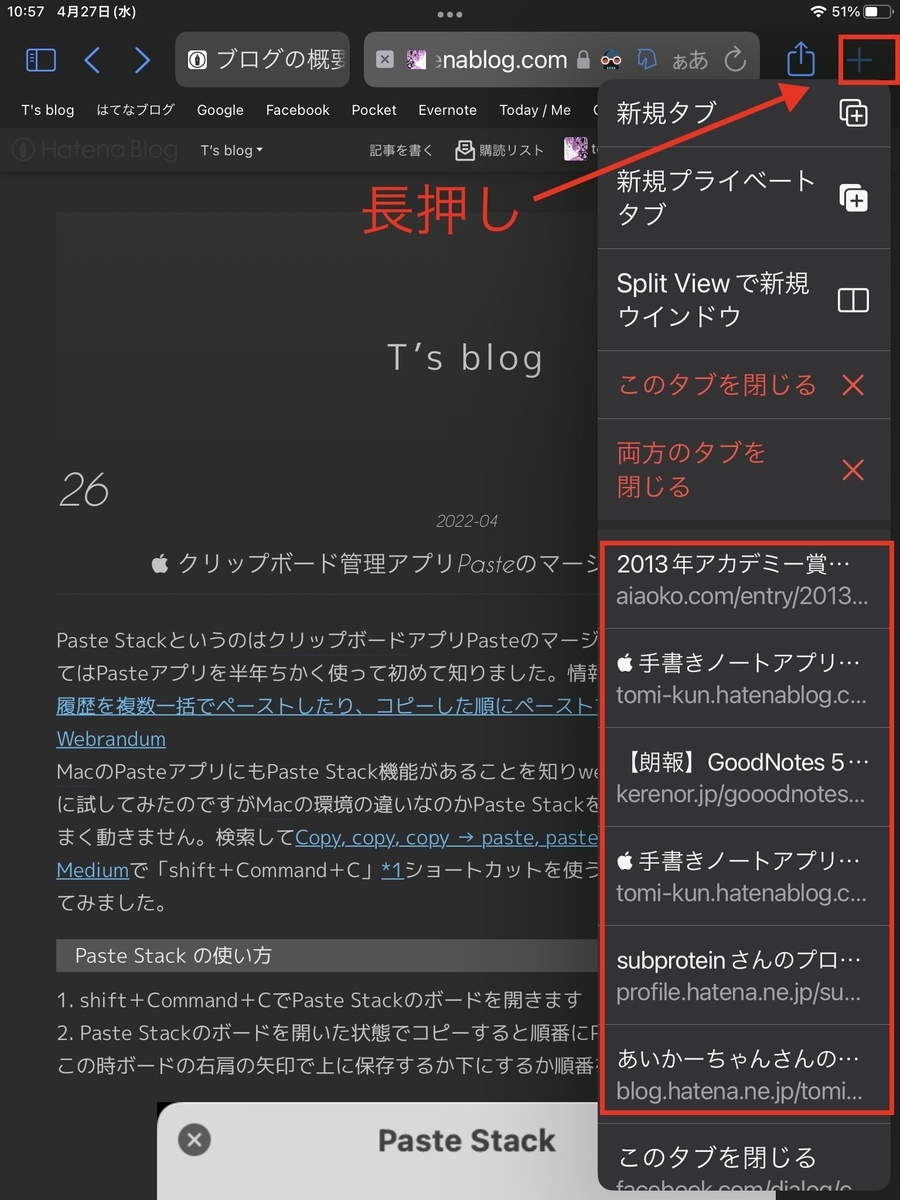Image resolution: width=900 pixels, height=1200 pixels.
Task: Click the date number 26
Action: pos(84,490)
